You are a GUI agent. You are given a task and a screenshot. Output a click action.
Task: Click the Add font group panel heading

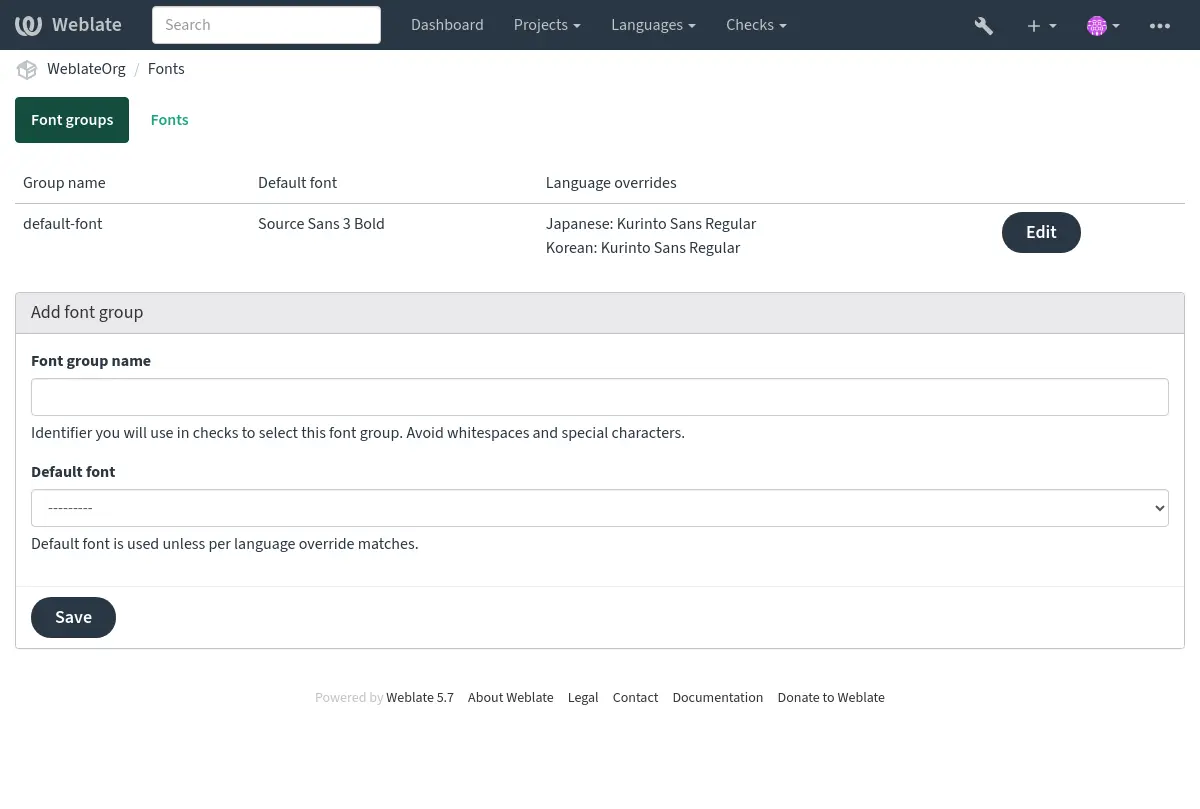pyautogui.click(x=87, y=312)
